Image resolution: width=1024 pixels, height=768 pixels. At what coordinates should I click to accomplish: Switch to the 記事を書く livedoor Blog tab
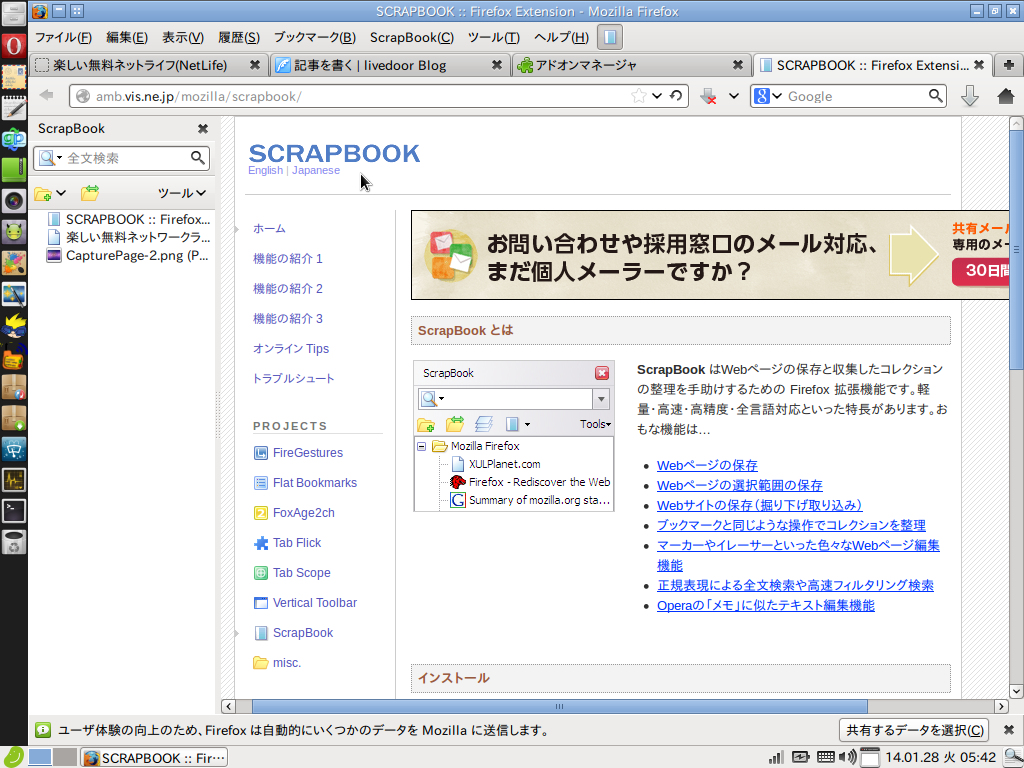coord(389,65)
